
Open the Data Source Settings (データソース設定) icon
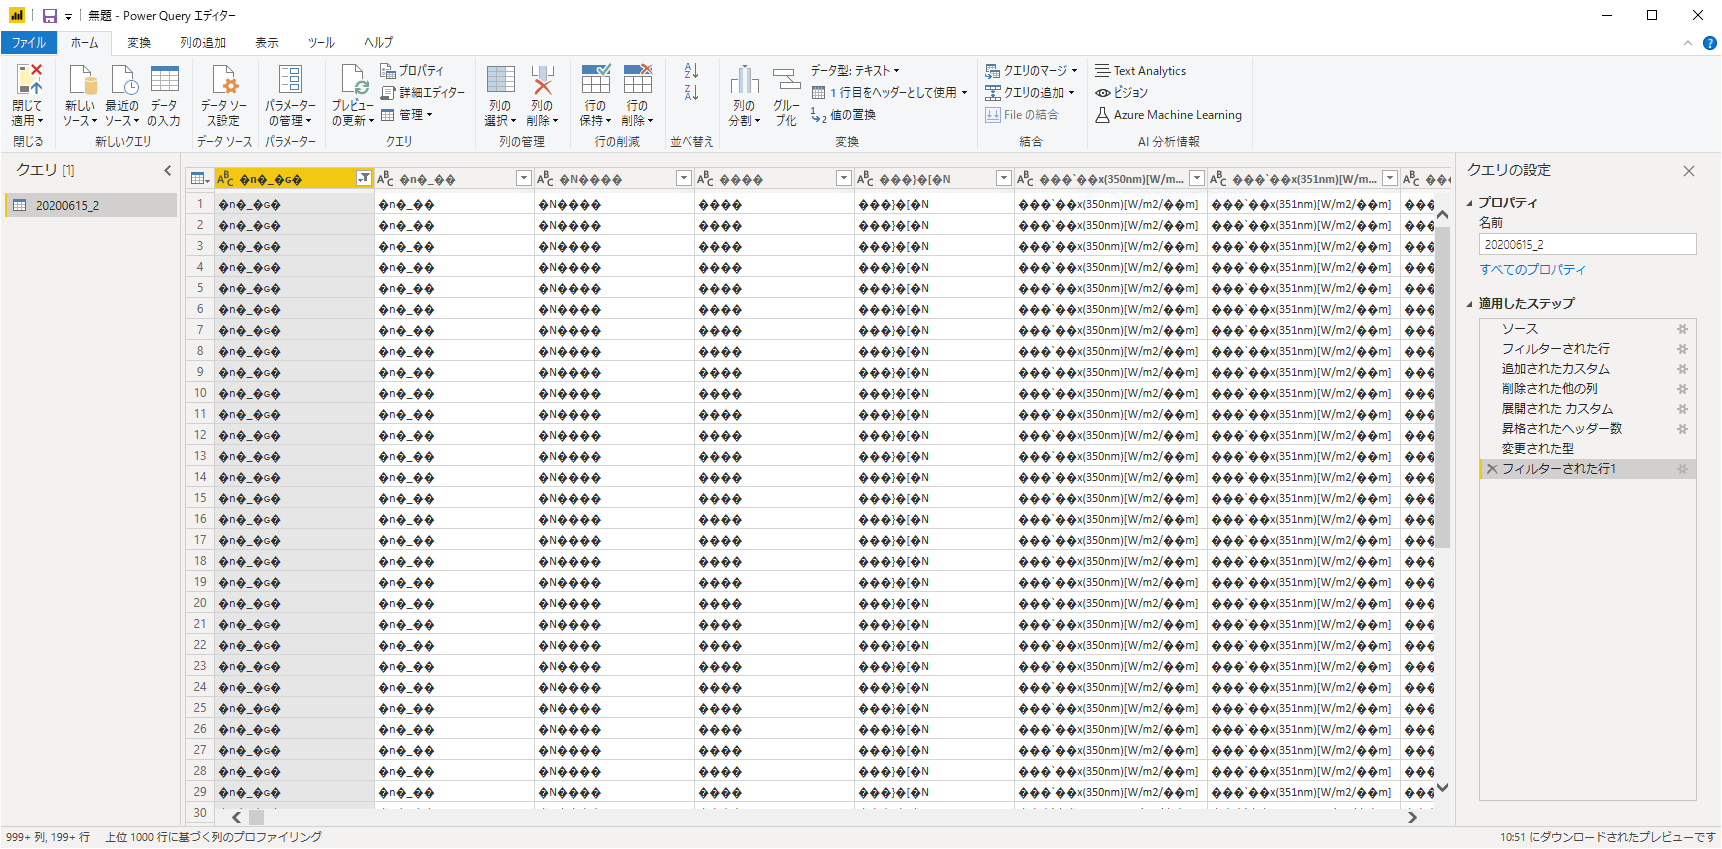click(x=224, y=82)
